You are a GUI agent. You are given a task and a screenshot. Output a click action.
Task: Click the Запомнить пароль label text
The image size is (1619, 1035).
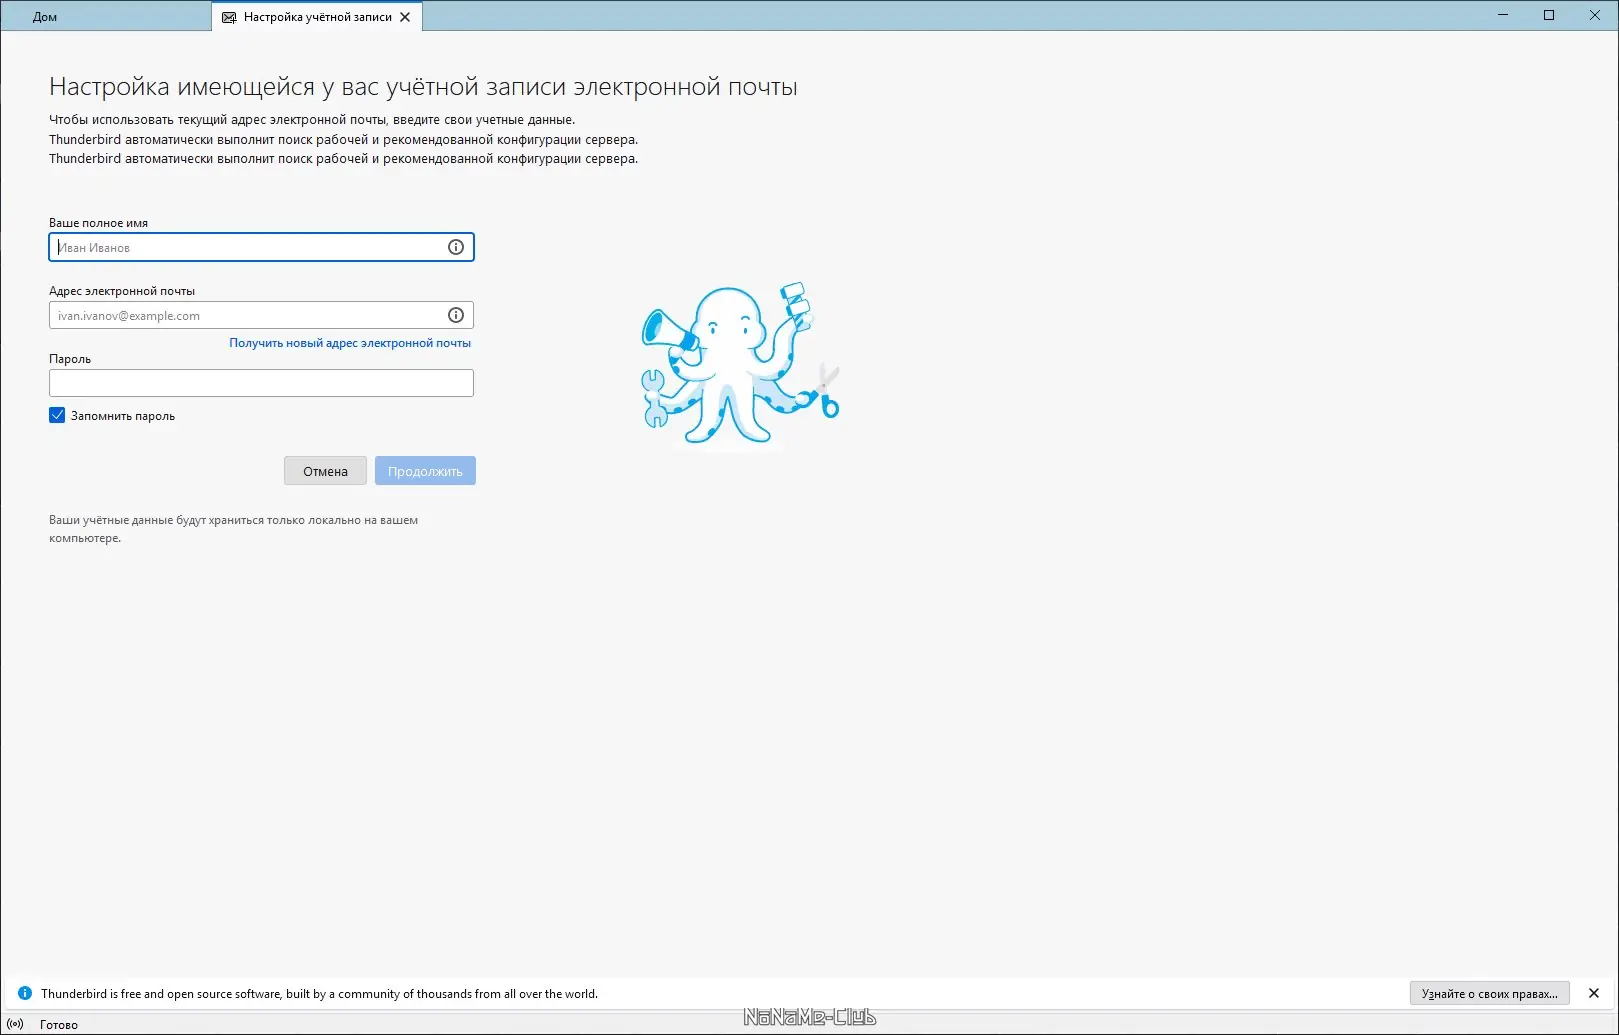123,416
